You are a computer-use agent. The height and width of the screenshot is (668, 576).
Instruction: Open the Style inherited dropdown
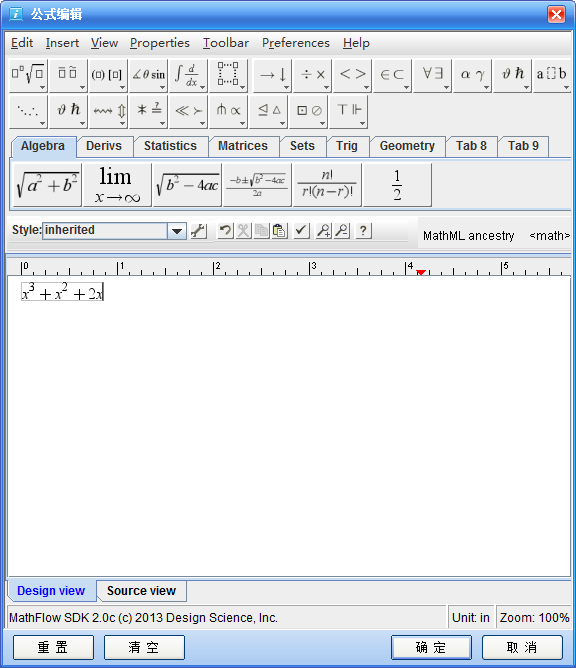(x=177, y=231)
